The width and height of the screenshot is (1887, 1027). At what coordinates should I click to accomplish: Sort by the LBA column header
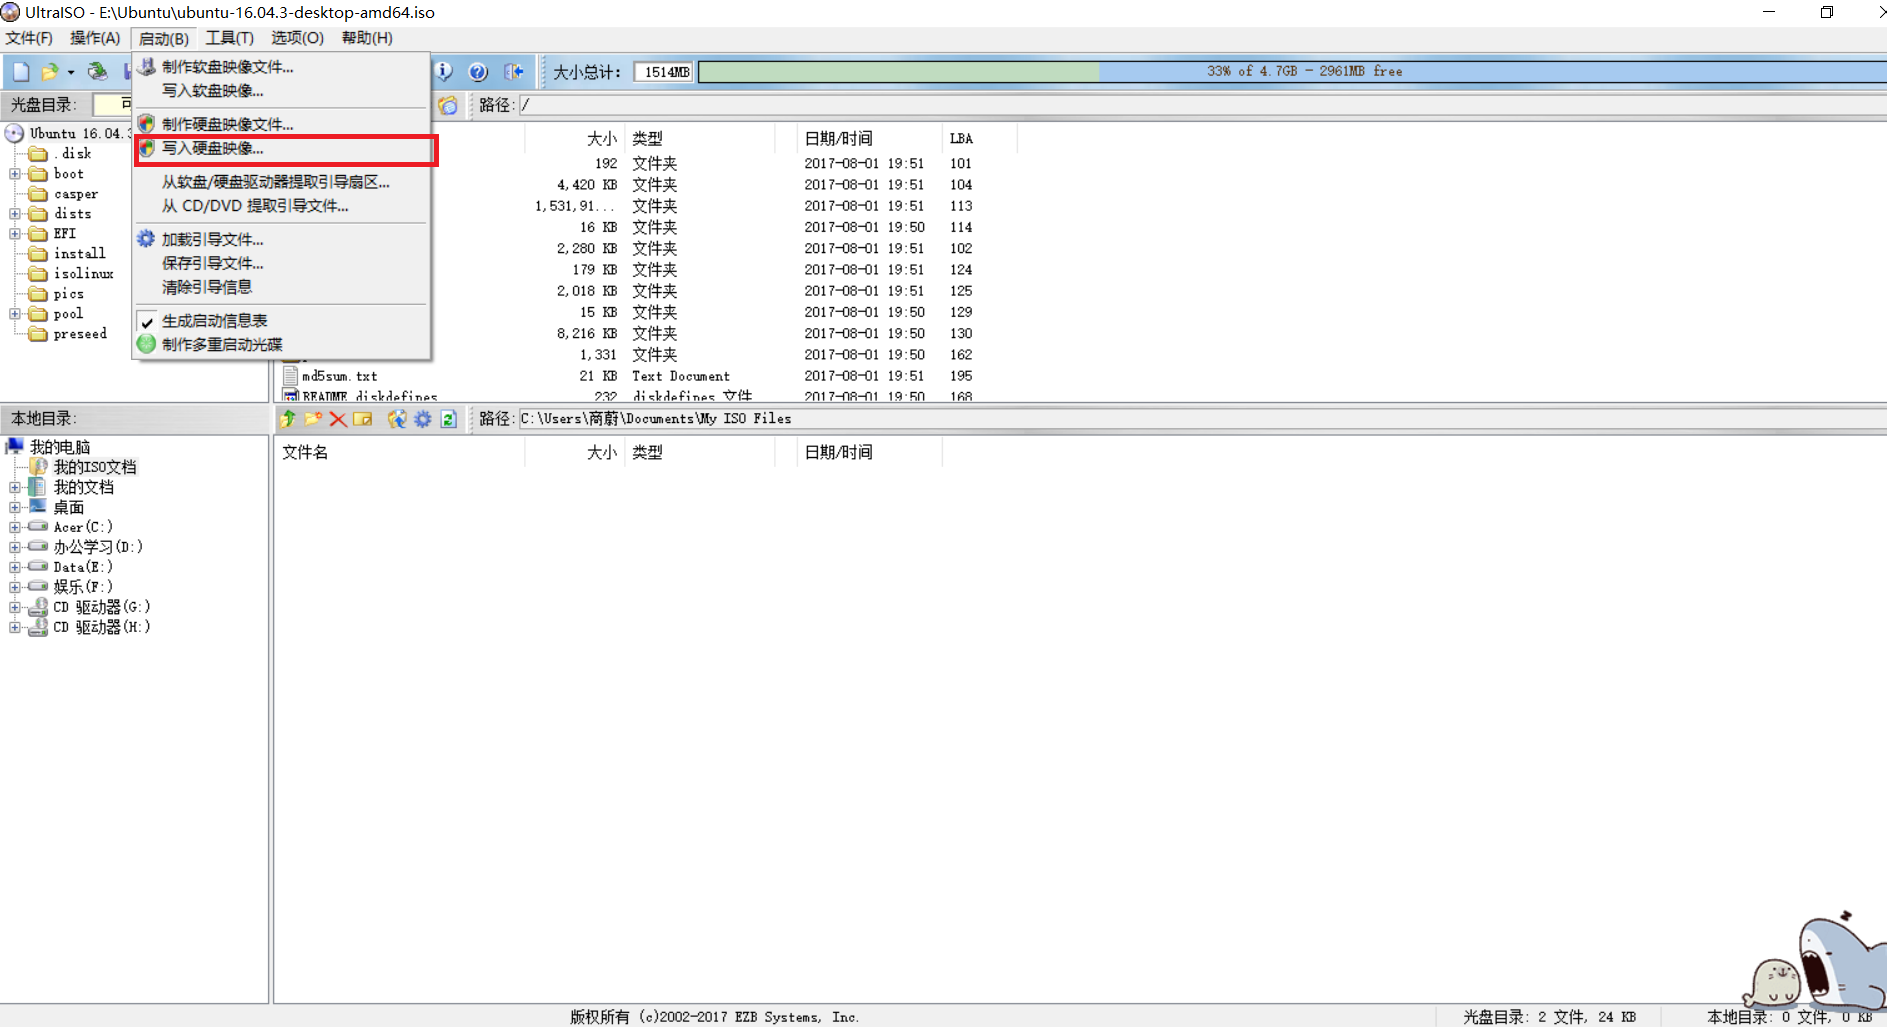(978, 139)
